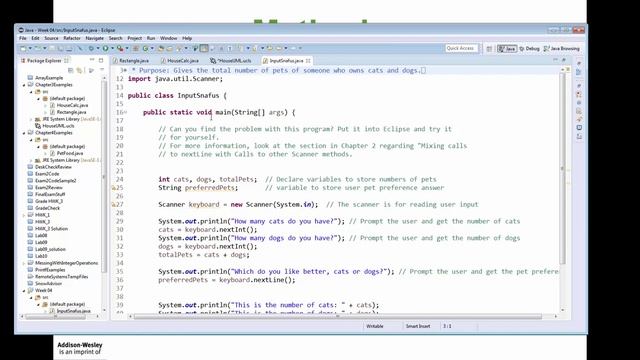
Task: Open the Package Explorer view menu
Action: pos(102,70)
